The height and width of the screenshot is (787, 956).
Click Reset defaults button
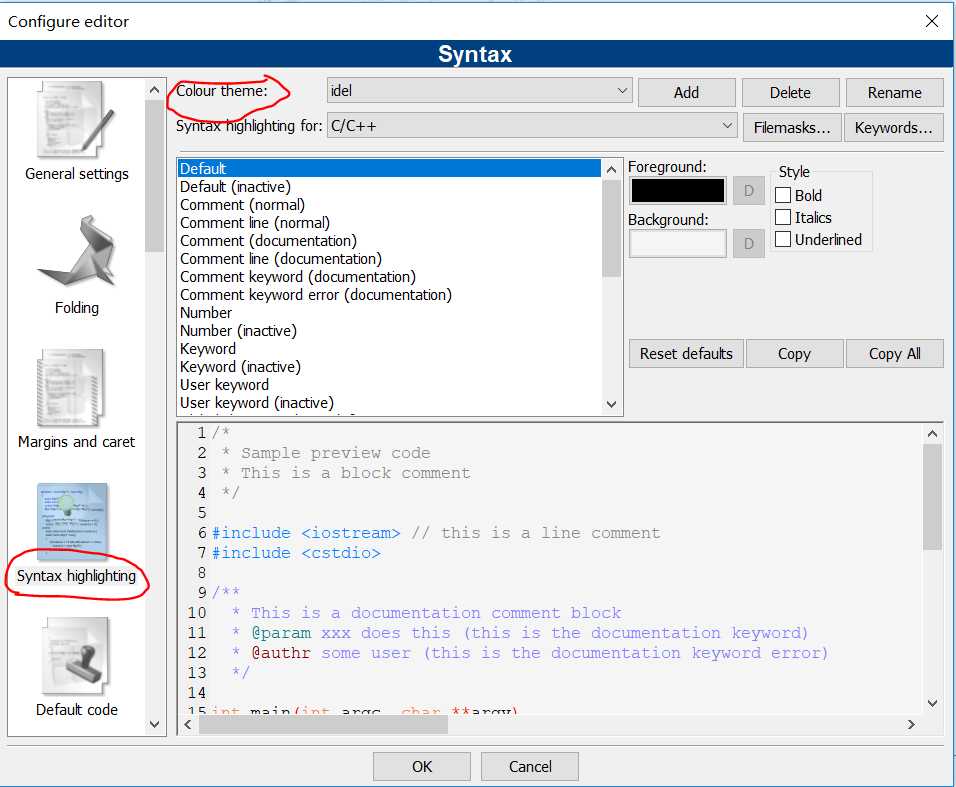686,354
